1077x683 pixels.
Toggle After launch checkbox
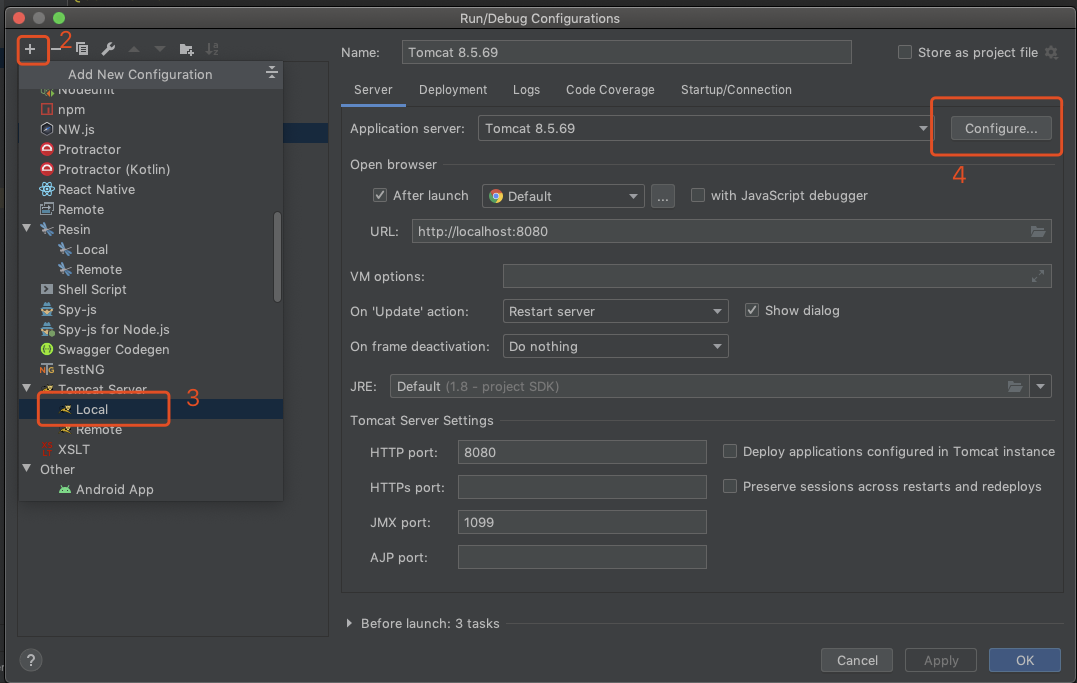pos(379,195)
